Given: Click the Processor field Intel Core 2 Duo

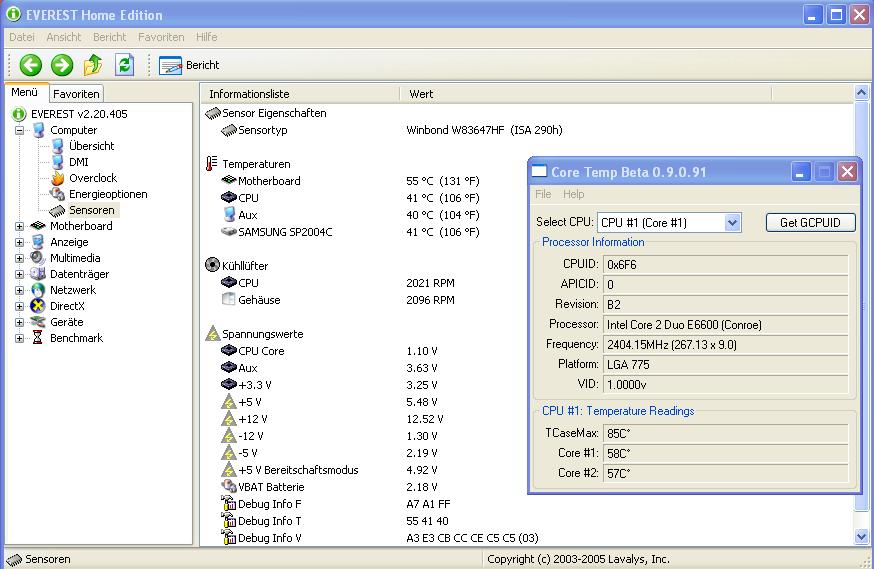Looking at the screenshot, I should tap(725, 324).
